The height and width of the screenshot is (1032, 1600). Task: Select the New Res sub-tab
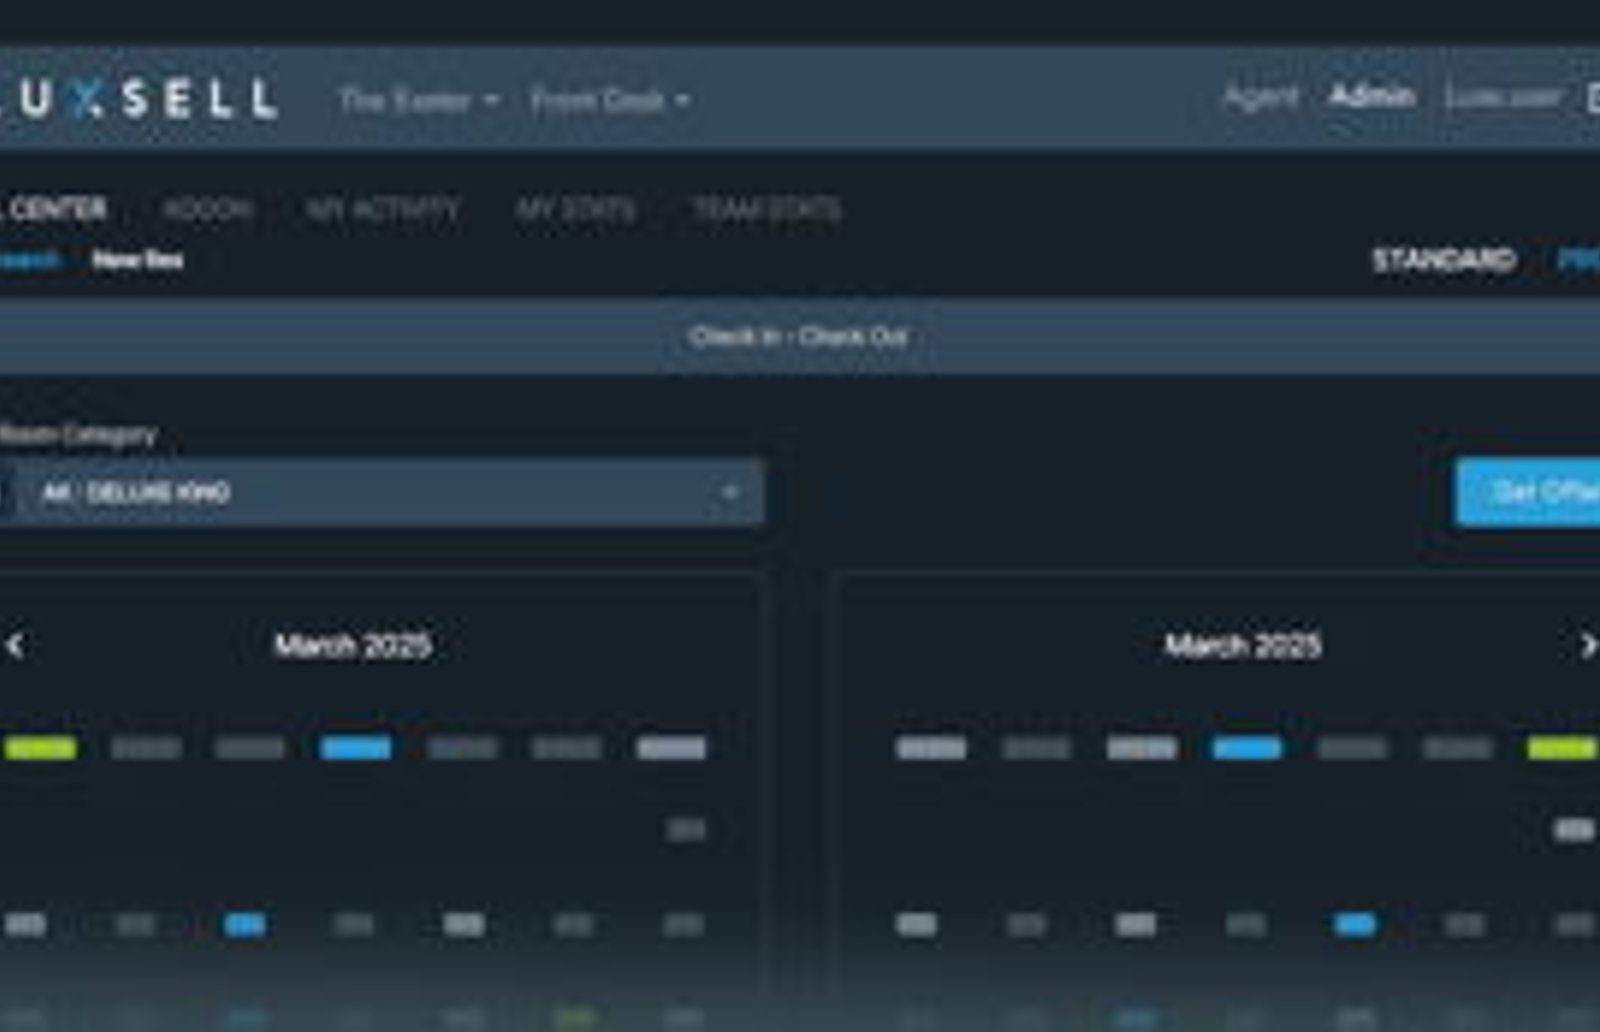138,260
